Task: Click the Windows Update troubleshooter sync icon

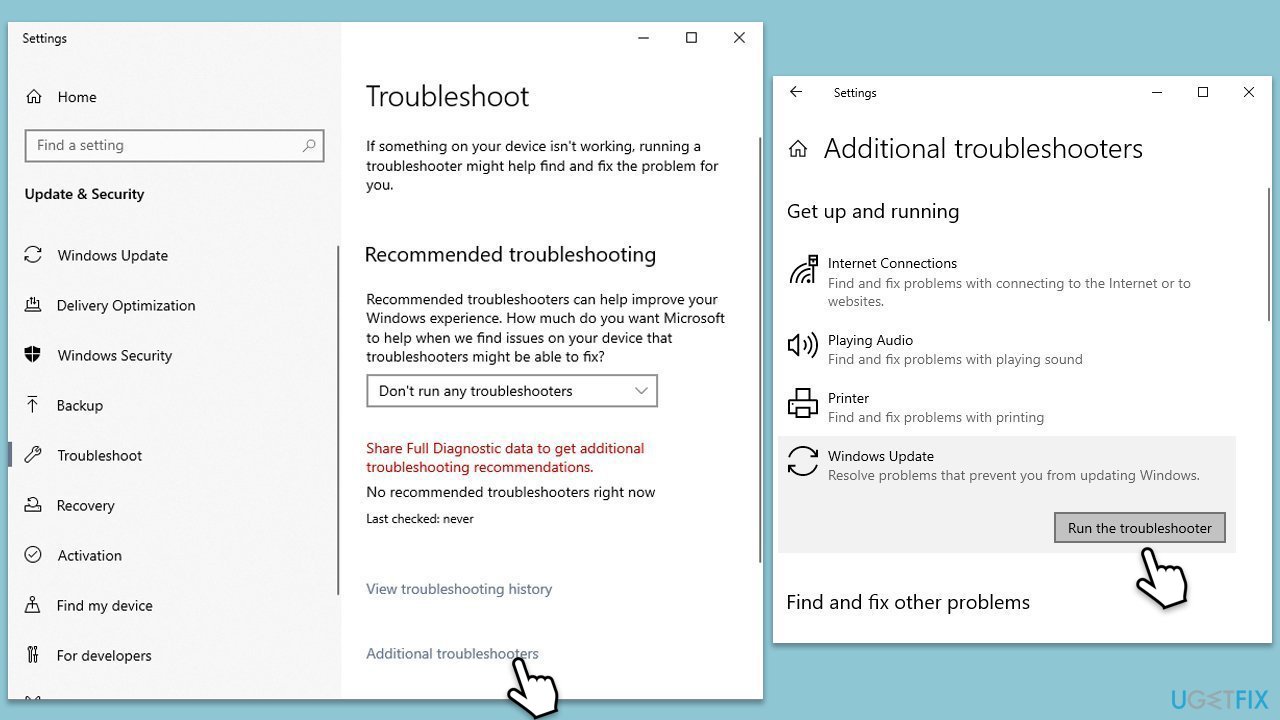Action: pyautogui.click(x=803, y=461)
